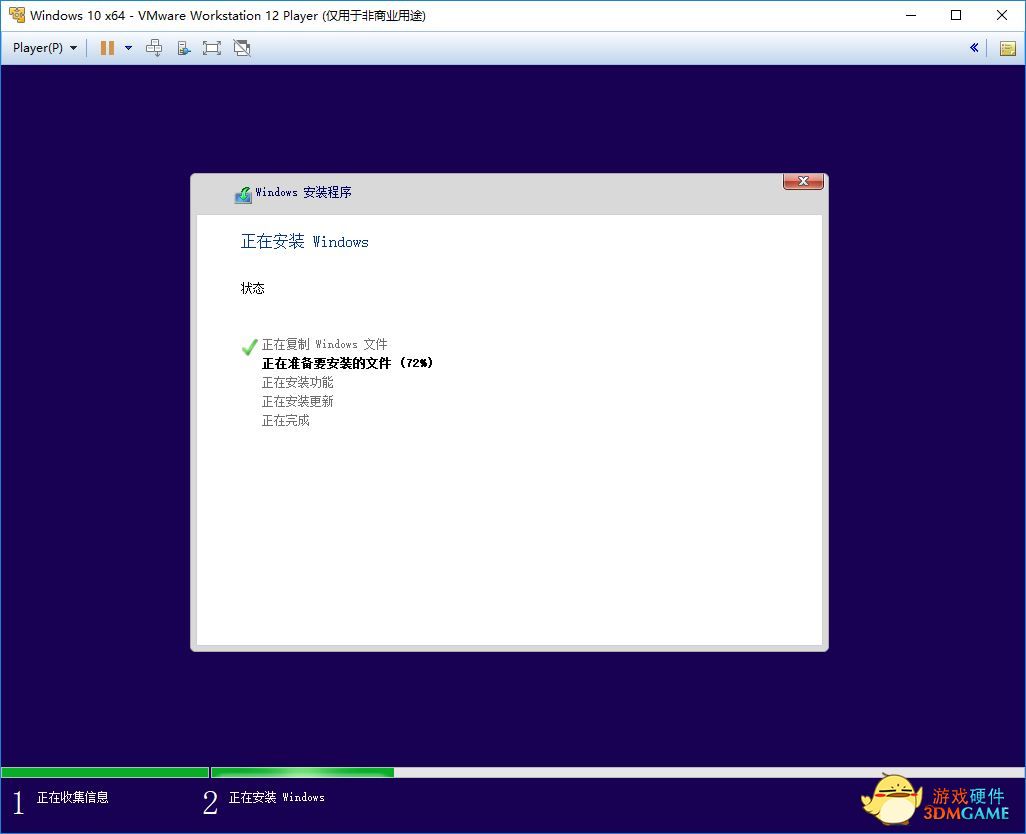The height and width of the screenshot is (834, 1026).
Task: Open the notes icon at toolbar right
Action: (1008, 48)
